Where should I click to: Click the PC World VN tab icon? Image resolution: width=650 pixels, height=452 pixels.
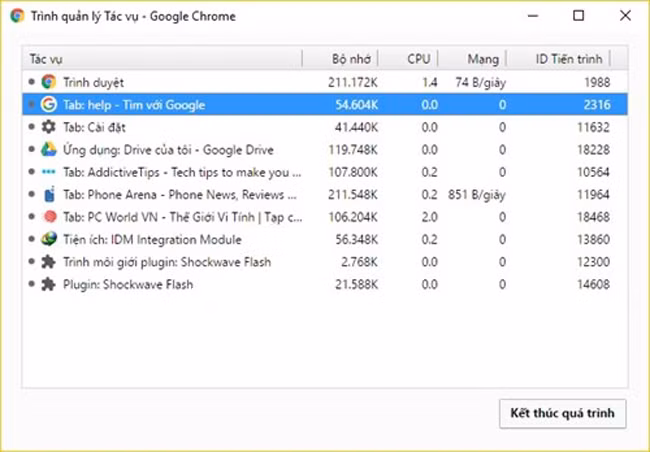[x=48, y=217]
